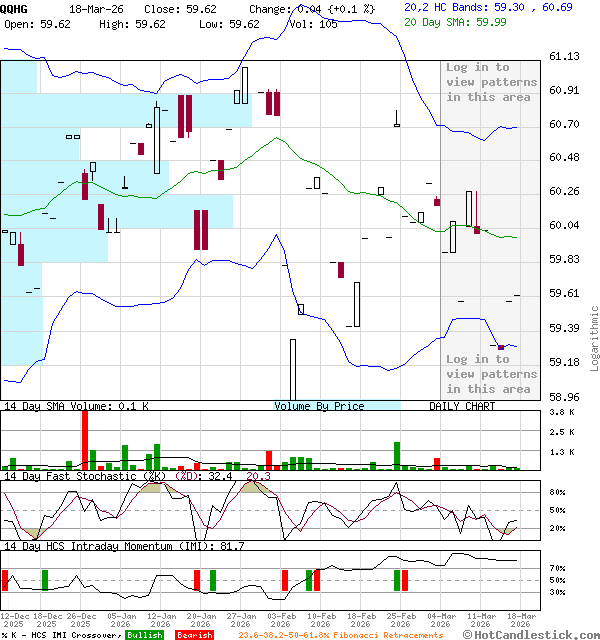The height and width of the screenshot is (640, 600).
Task: Click the Bearish legend badge
Action: point(194,635)
